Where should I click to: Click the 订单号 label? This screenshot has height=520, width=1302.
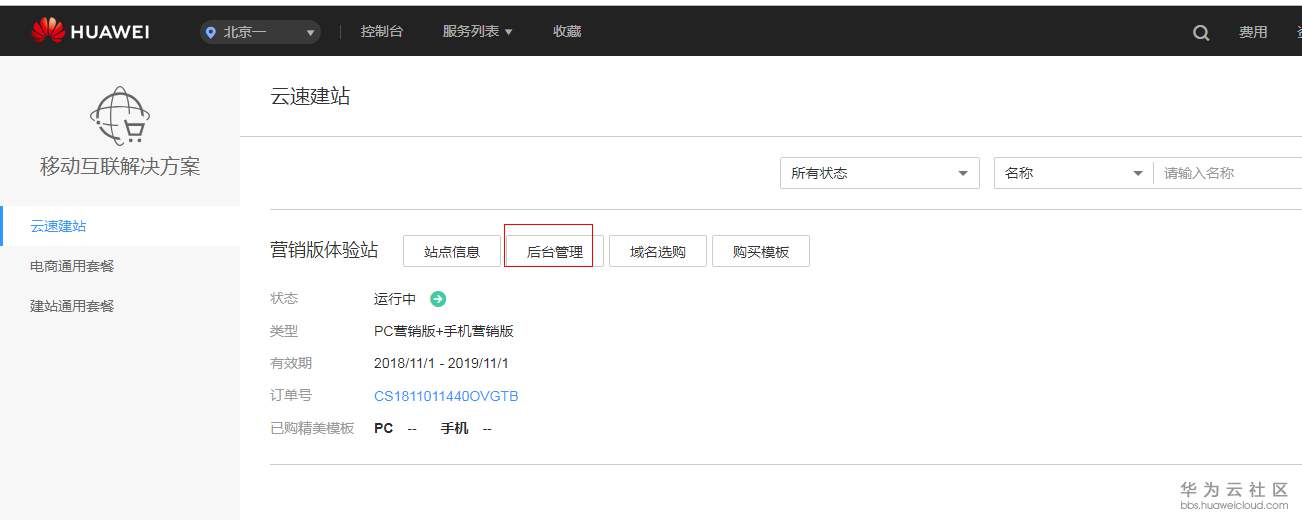coord(291,396)
